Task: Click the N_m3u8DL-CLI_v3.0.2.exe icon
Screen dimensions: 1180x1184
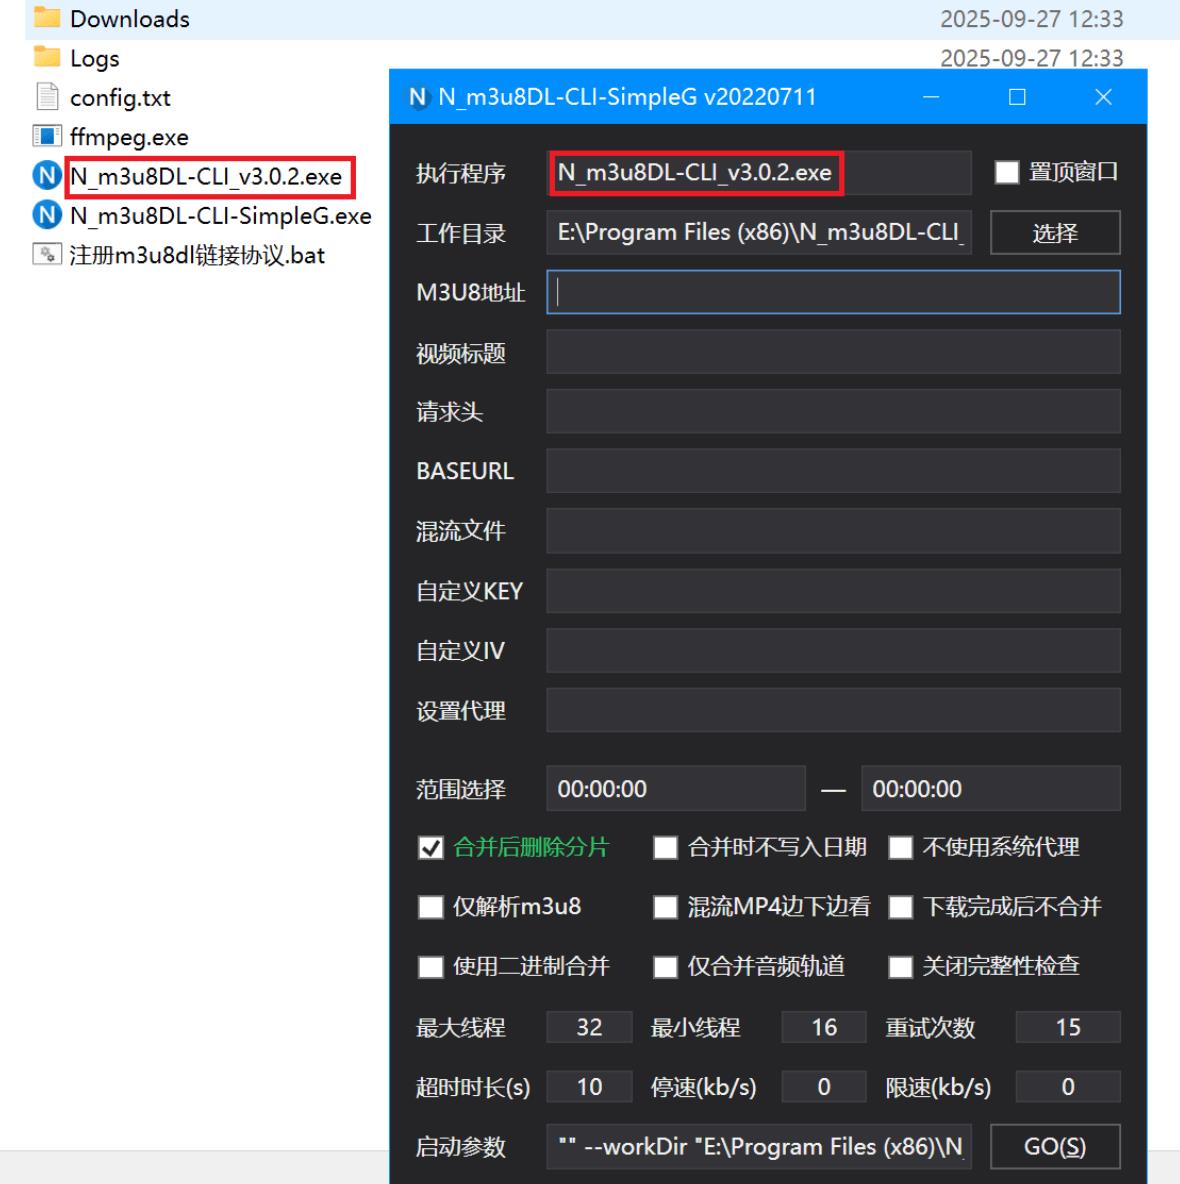Action: [47, 176]
